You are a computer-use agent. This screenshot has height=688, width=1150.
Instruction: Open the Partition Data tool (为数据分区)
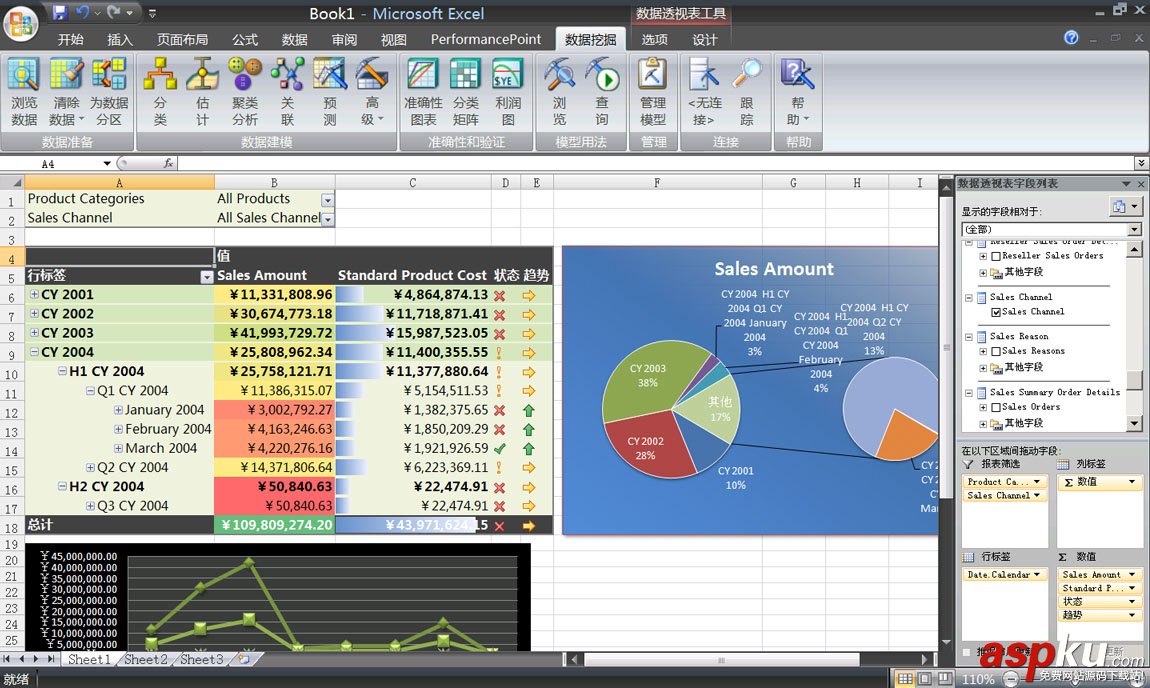109,92
